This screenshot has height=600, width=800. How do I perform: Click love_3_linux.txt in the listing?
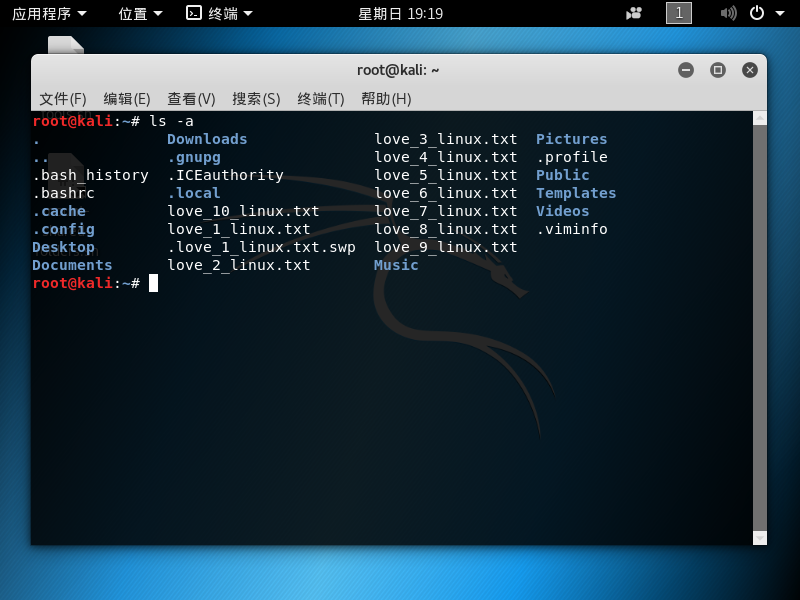pyautogui.click(x=445, y=139)
